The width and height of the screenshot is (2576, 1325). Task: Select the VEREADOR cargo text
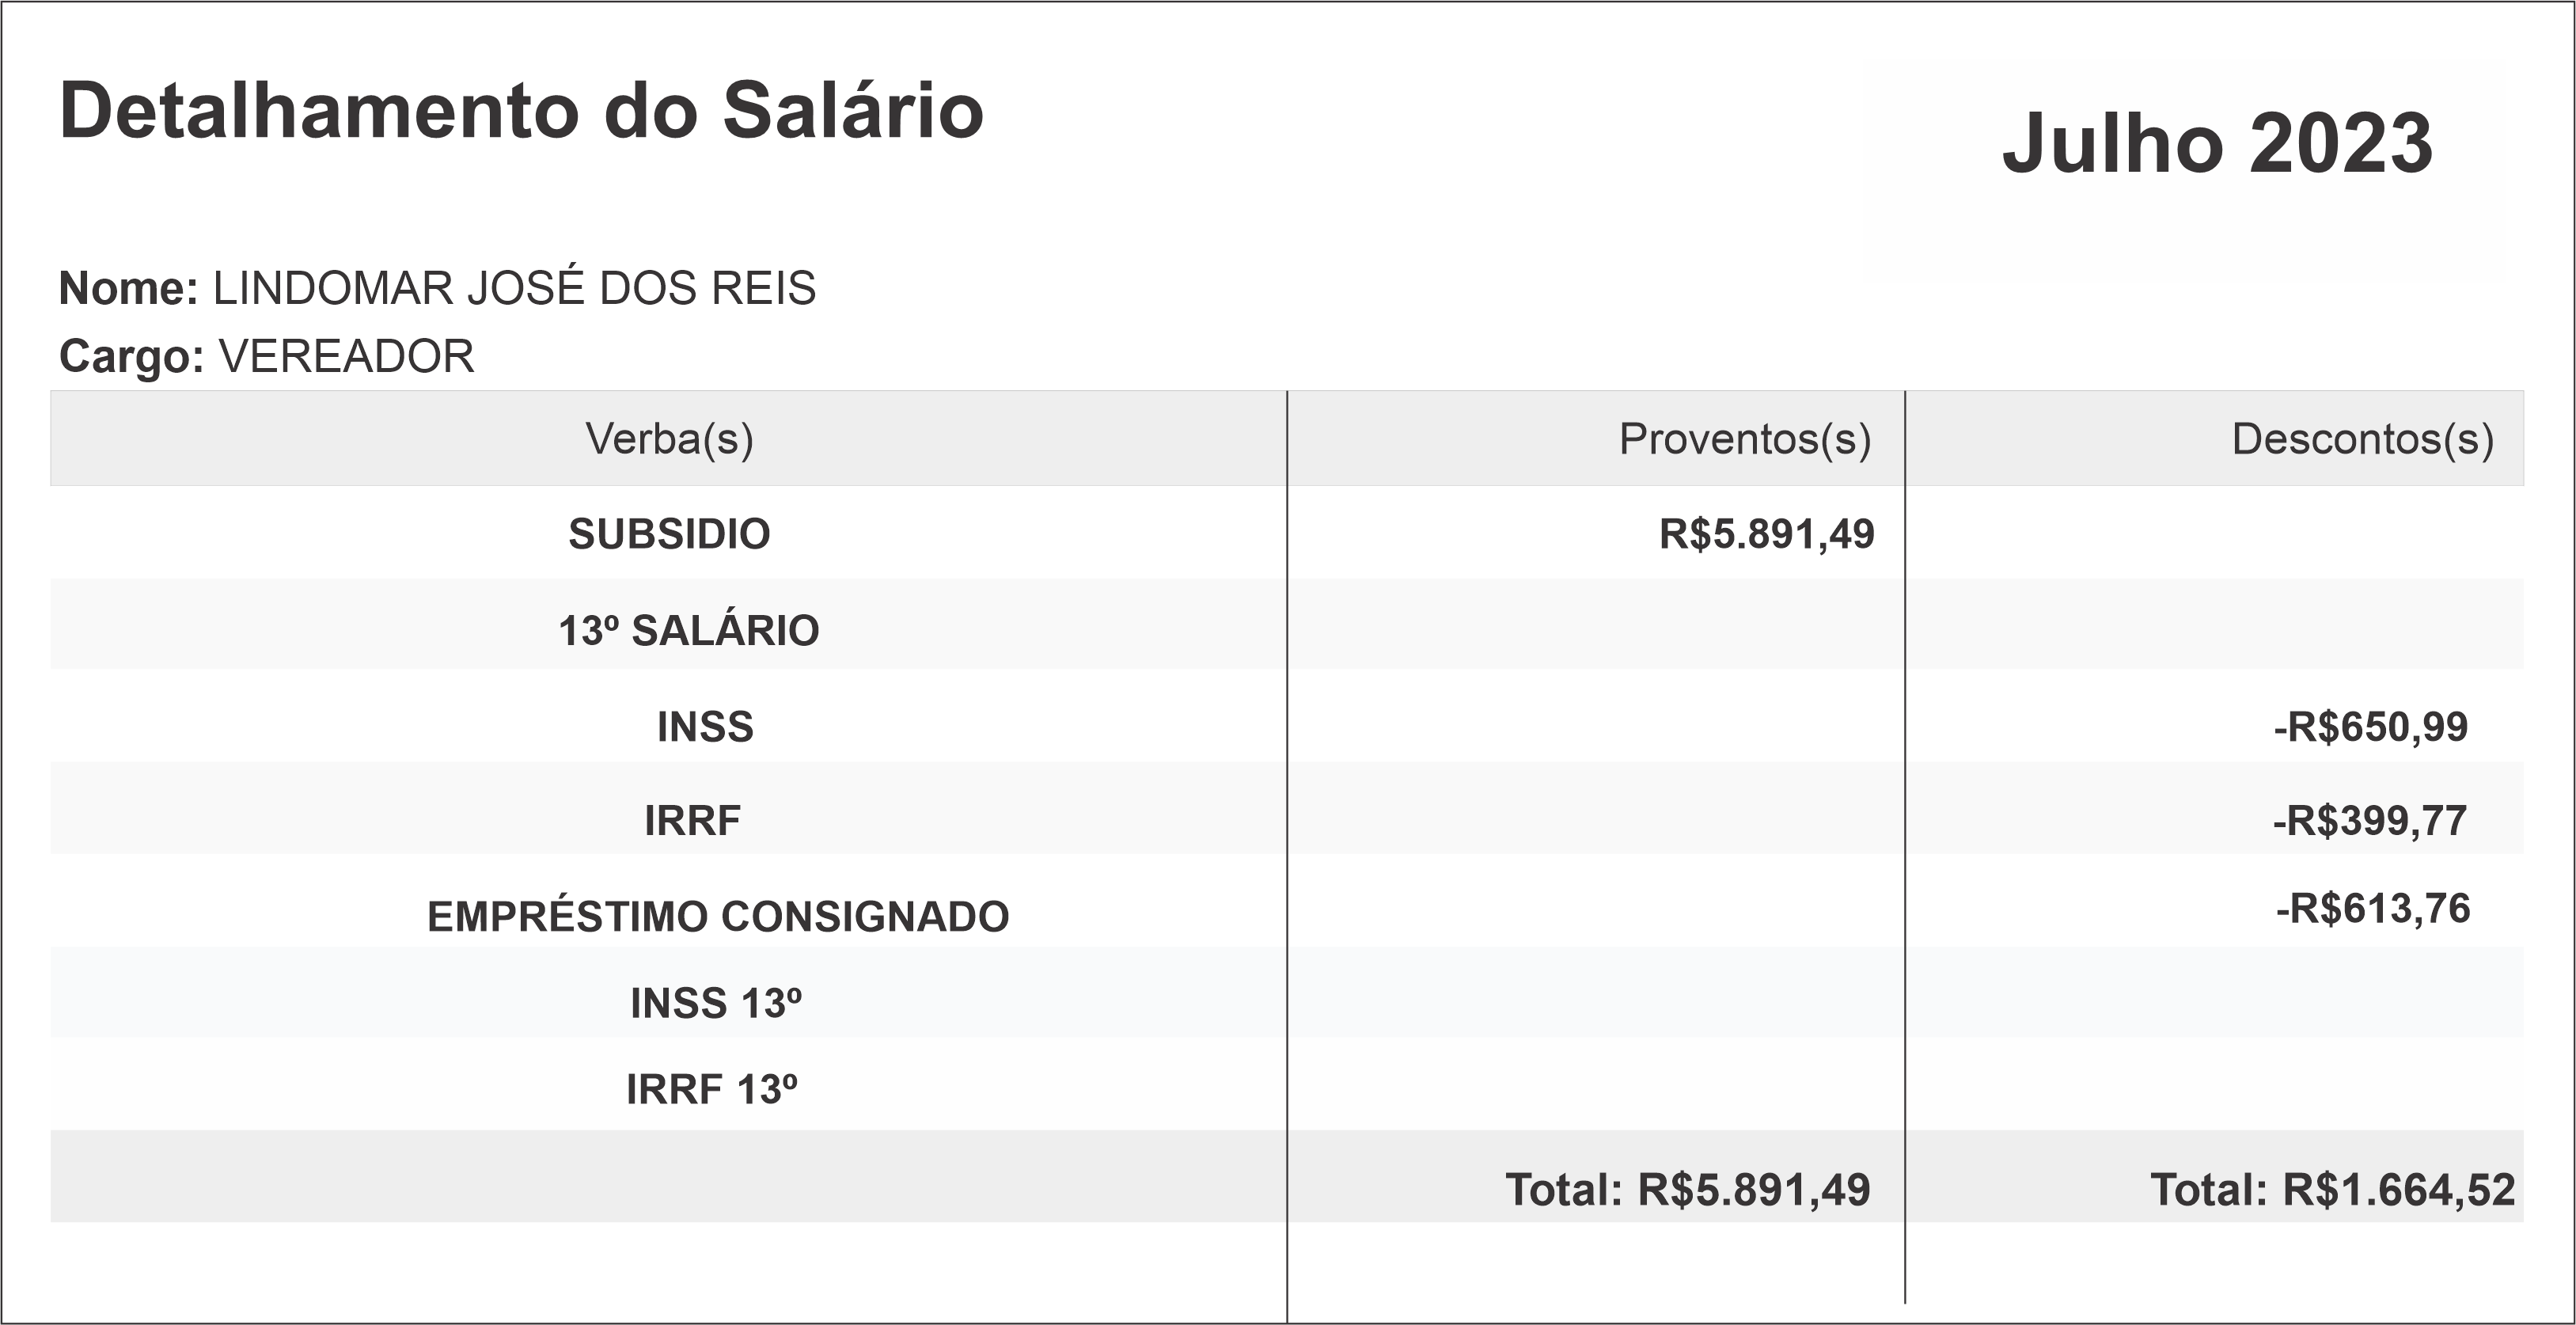(x=346, y=357)
